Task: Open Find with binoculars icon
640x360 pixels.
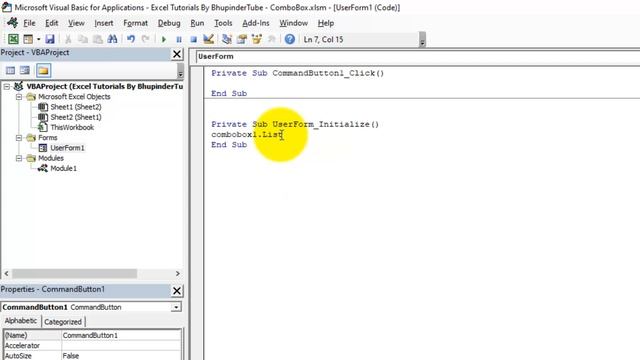Action: (x=112, y=39)
